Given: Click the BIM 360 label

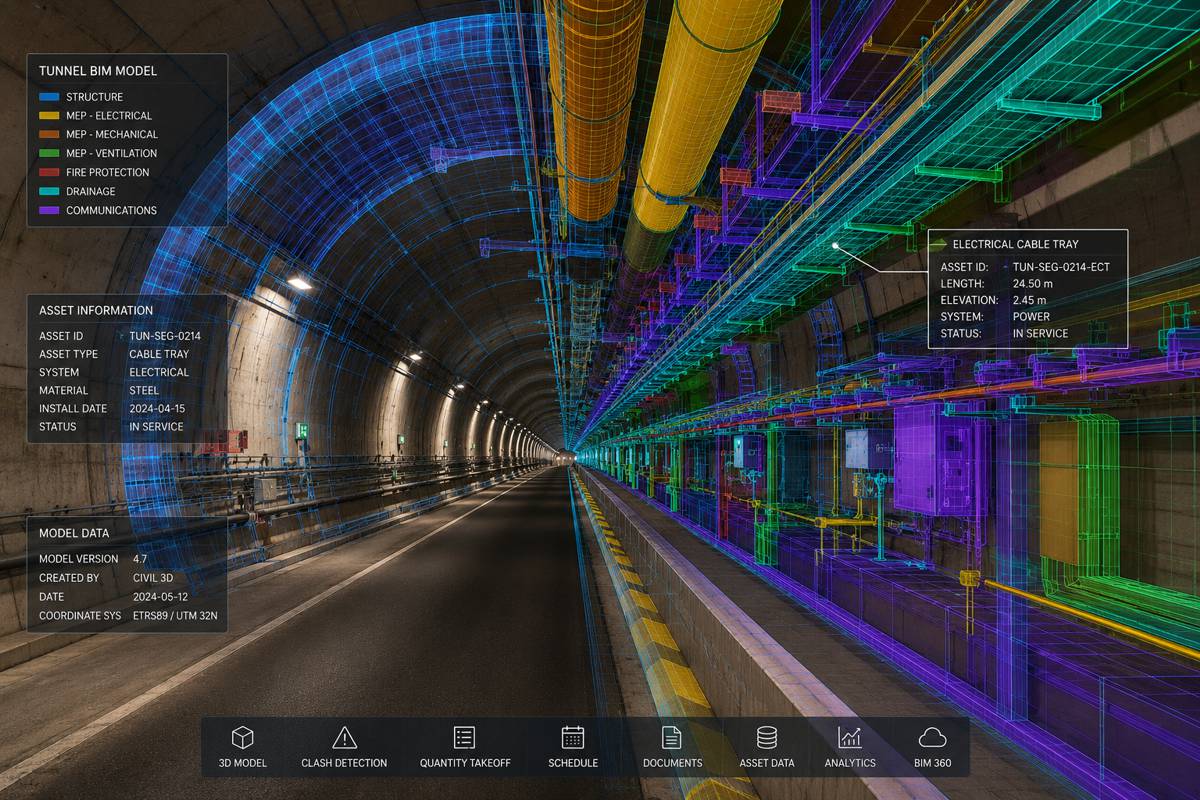Looking at the screenshot, I should (932, 763).
